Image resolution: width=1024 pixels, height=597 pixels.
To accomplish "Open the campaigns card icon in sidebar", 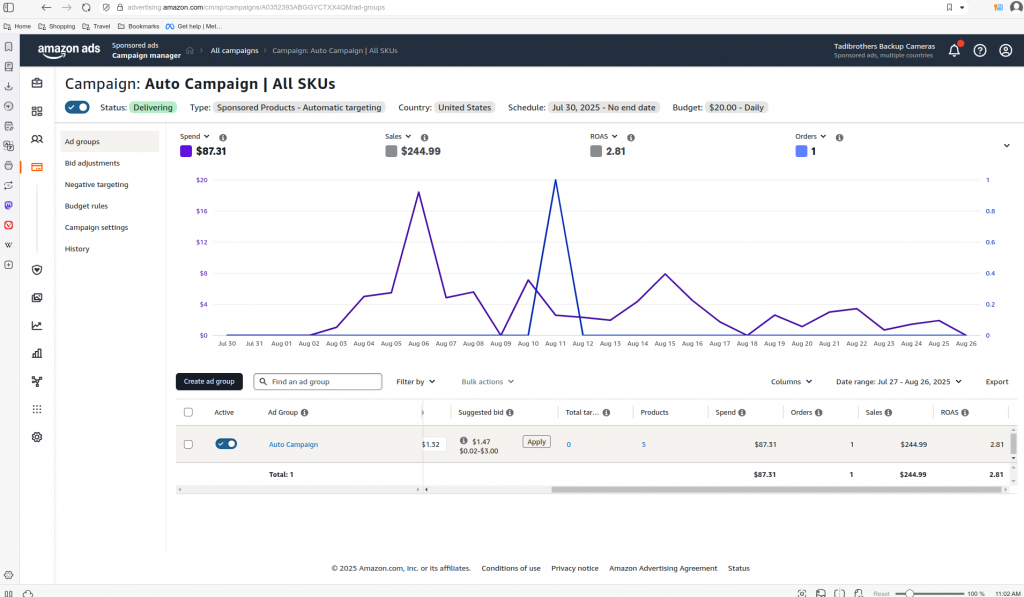I will click(x=37, y=167).
